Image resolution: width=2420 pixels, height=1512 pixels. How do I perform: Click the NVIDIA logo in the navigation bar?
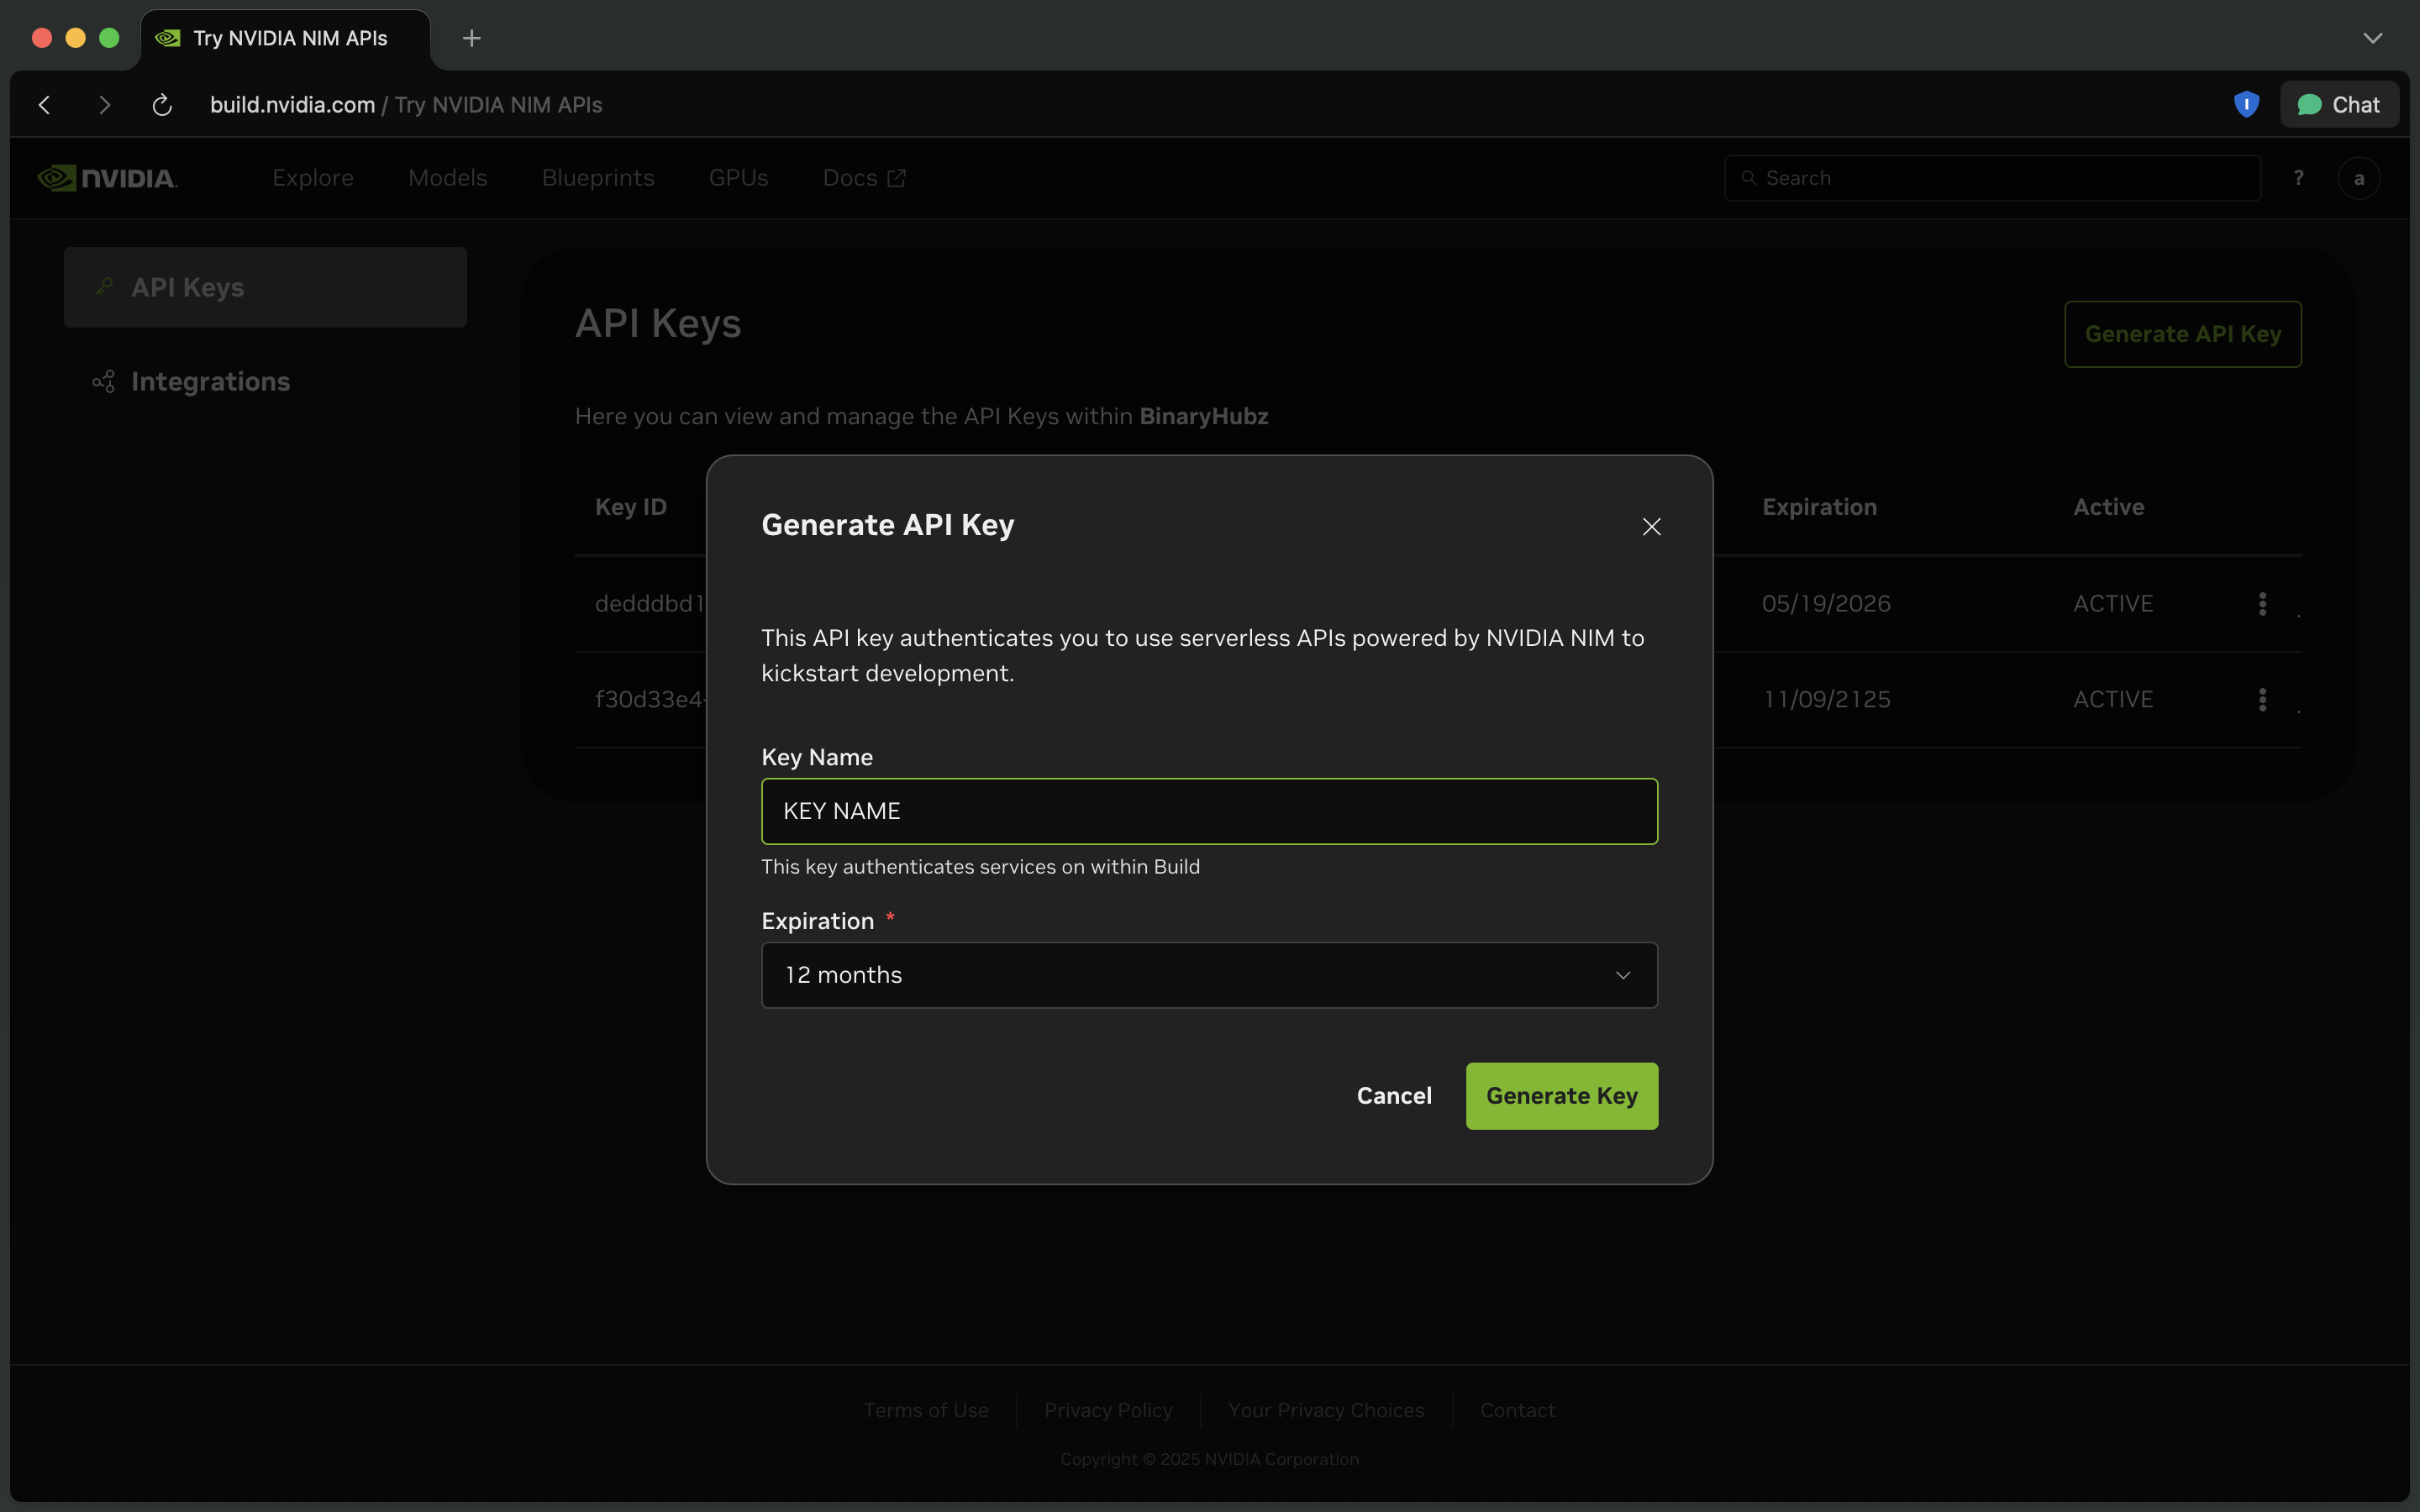pos(107,177)
